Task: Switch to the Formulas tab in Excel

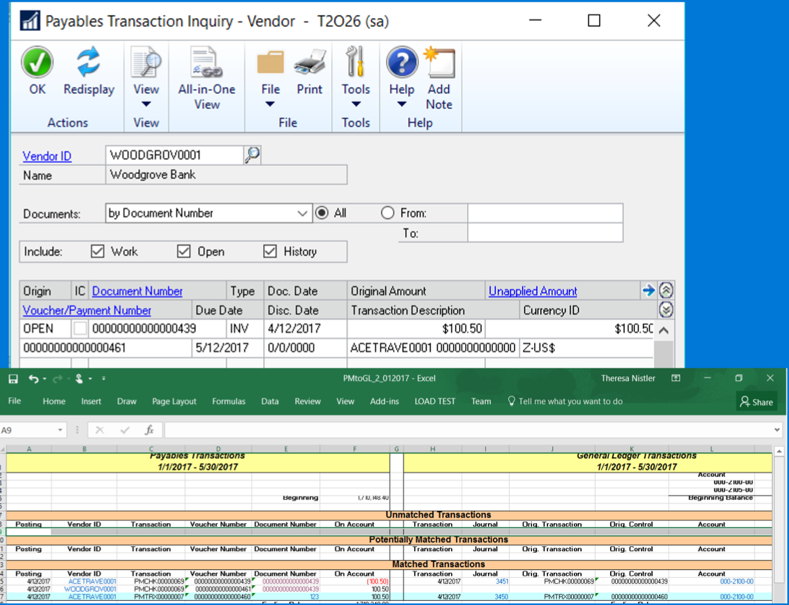Action: 228,401
